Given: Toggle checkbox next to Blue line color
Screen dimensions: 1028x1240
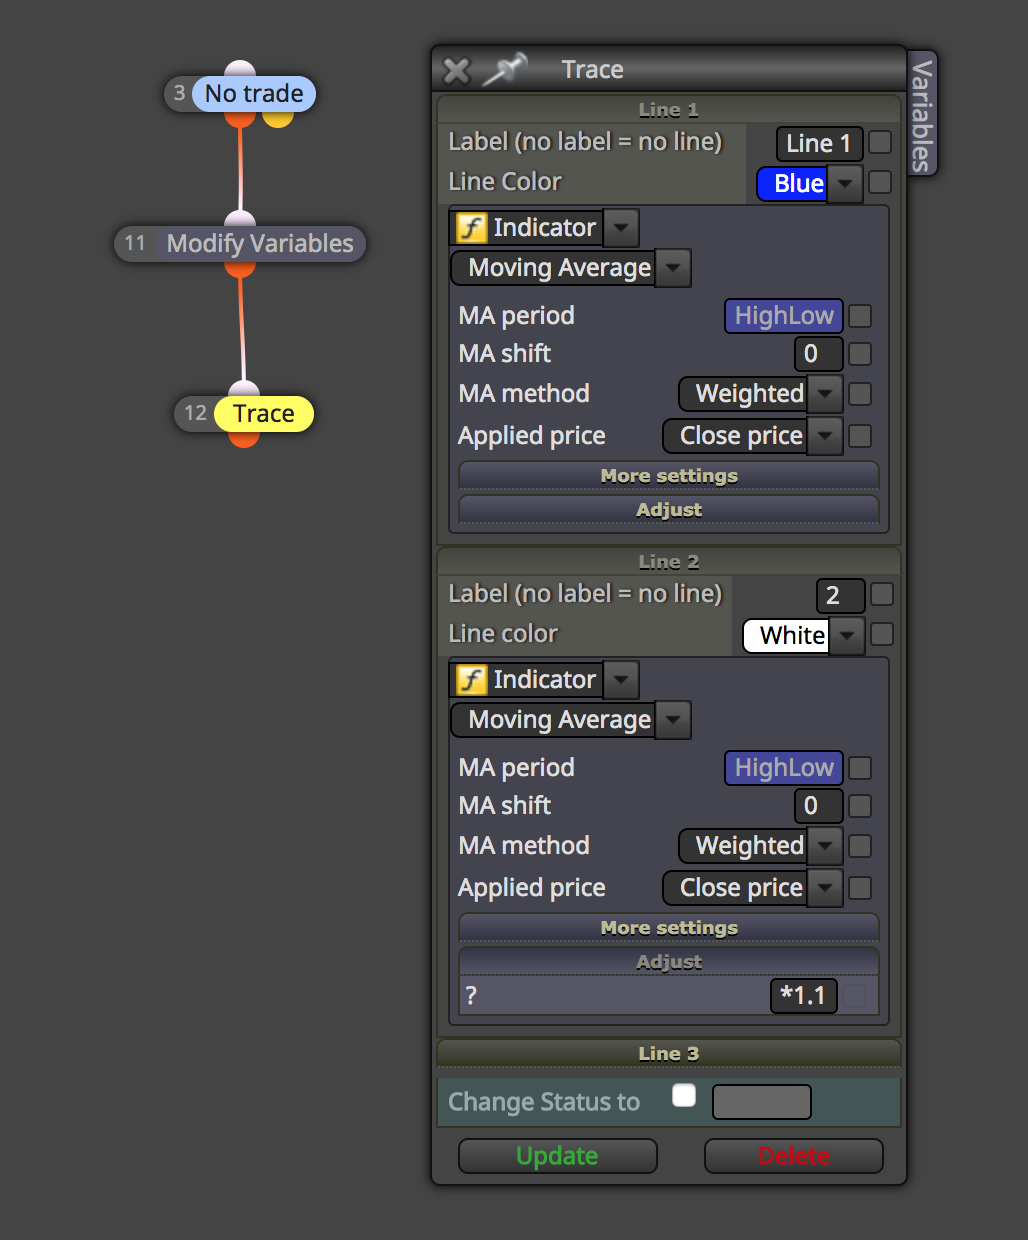Looking at the screenshot, I should (880, 182).
